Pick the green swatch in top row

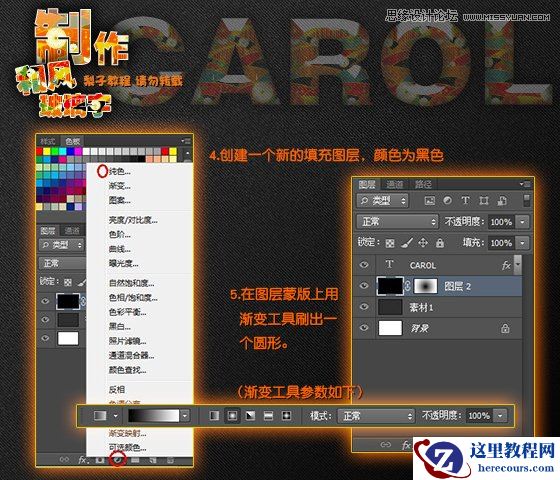[x=55, y=151]
